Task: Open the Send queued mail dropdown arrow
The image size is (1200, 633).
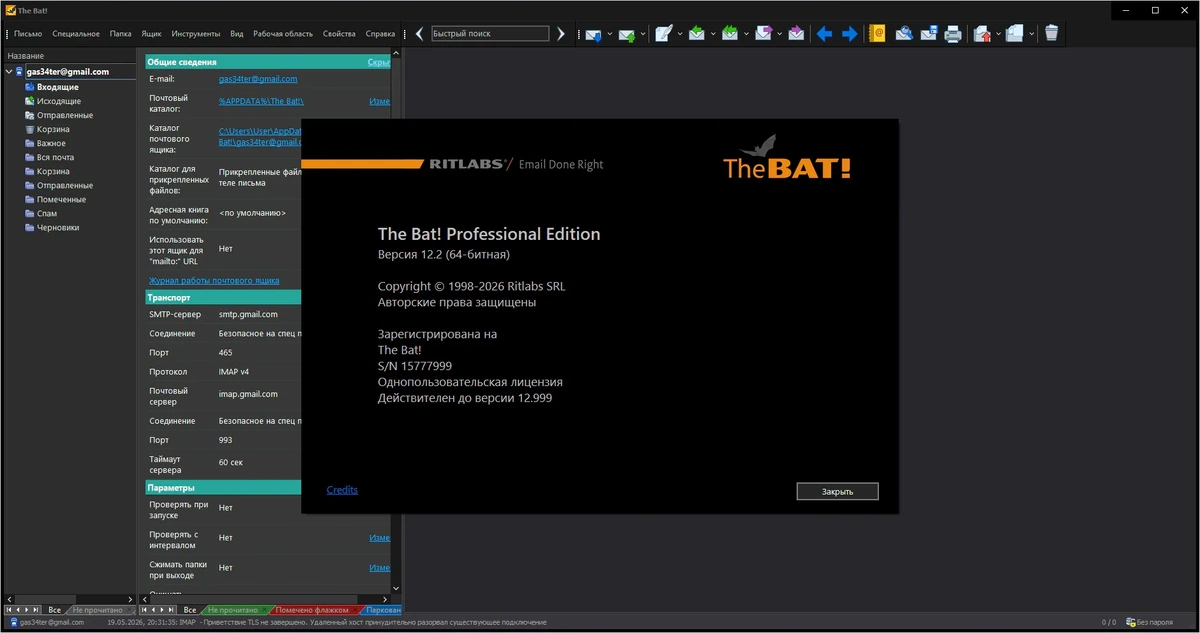Action: (x=643, y=33)
